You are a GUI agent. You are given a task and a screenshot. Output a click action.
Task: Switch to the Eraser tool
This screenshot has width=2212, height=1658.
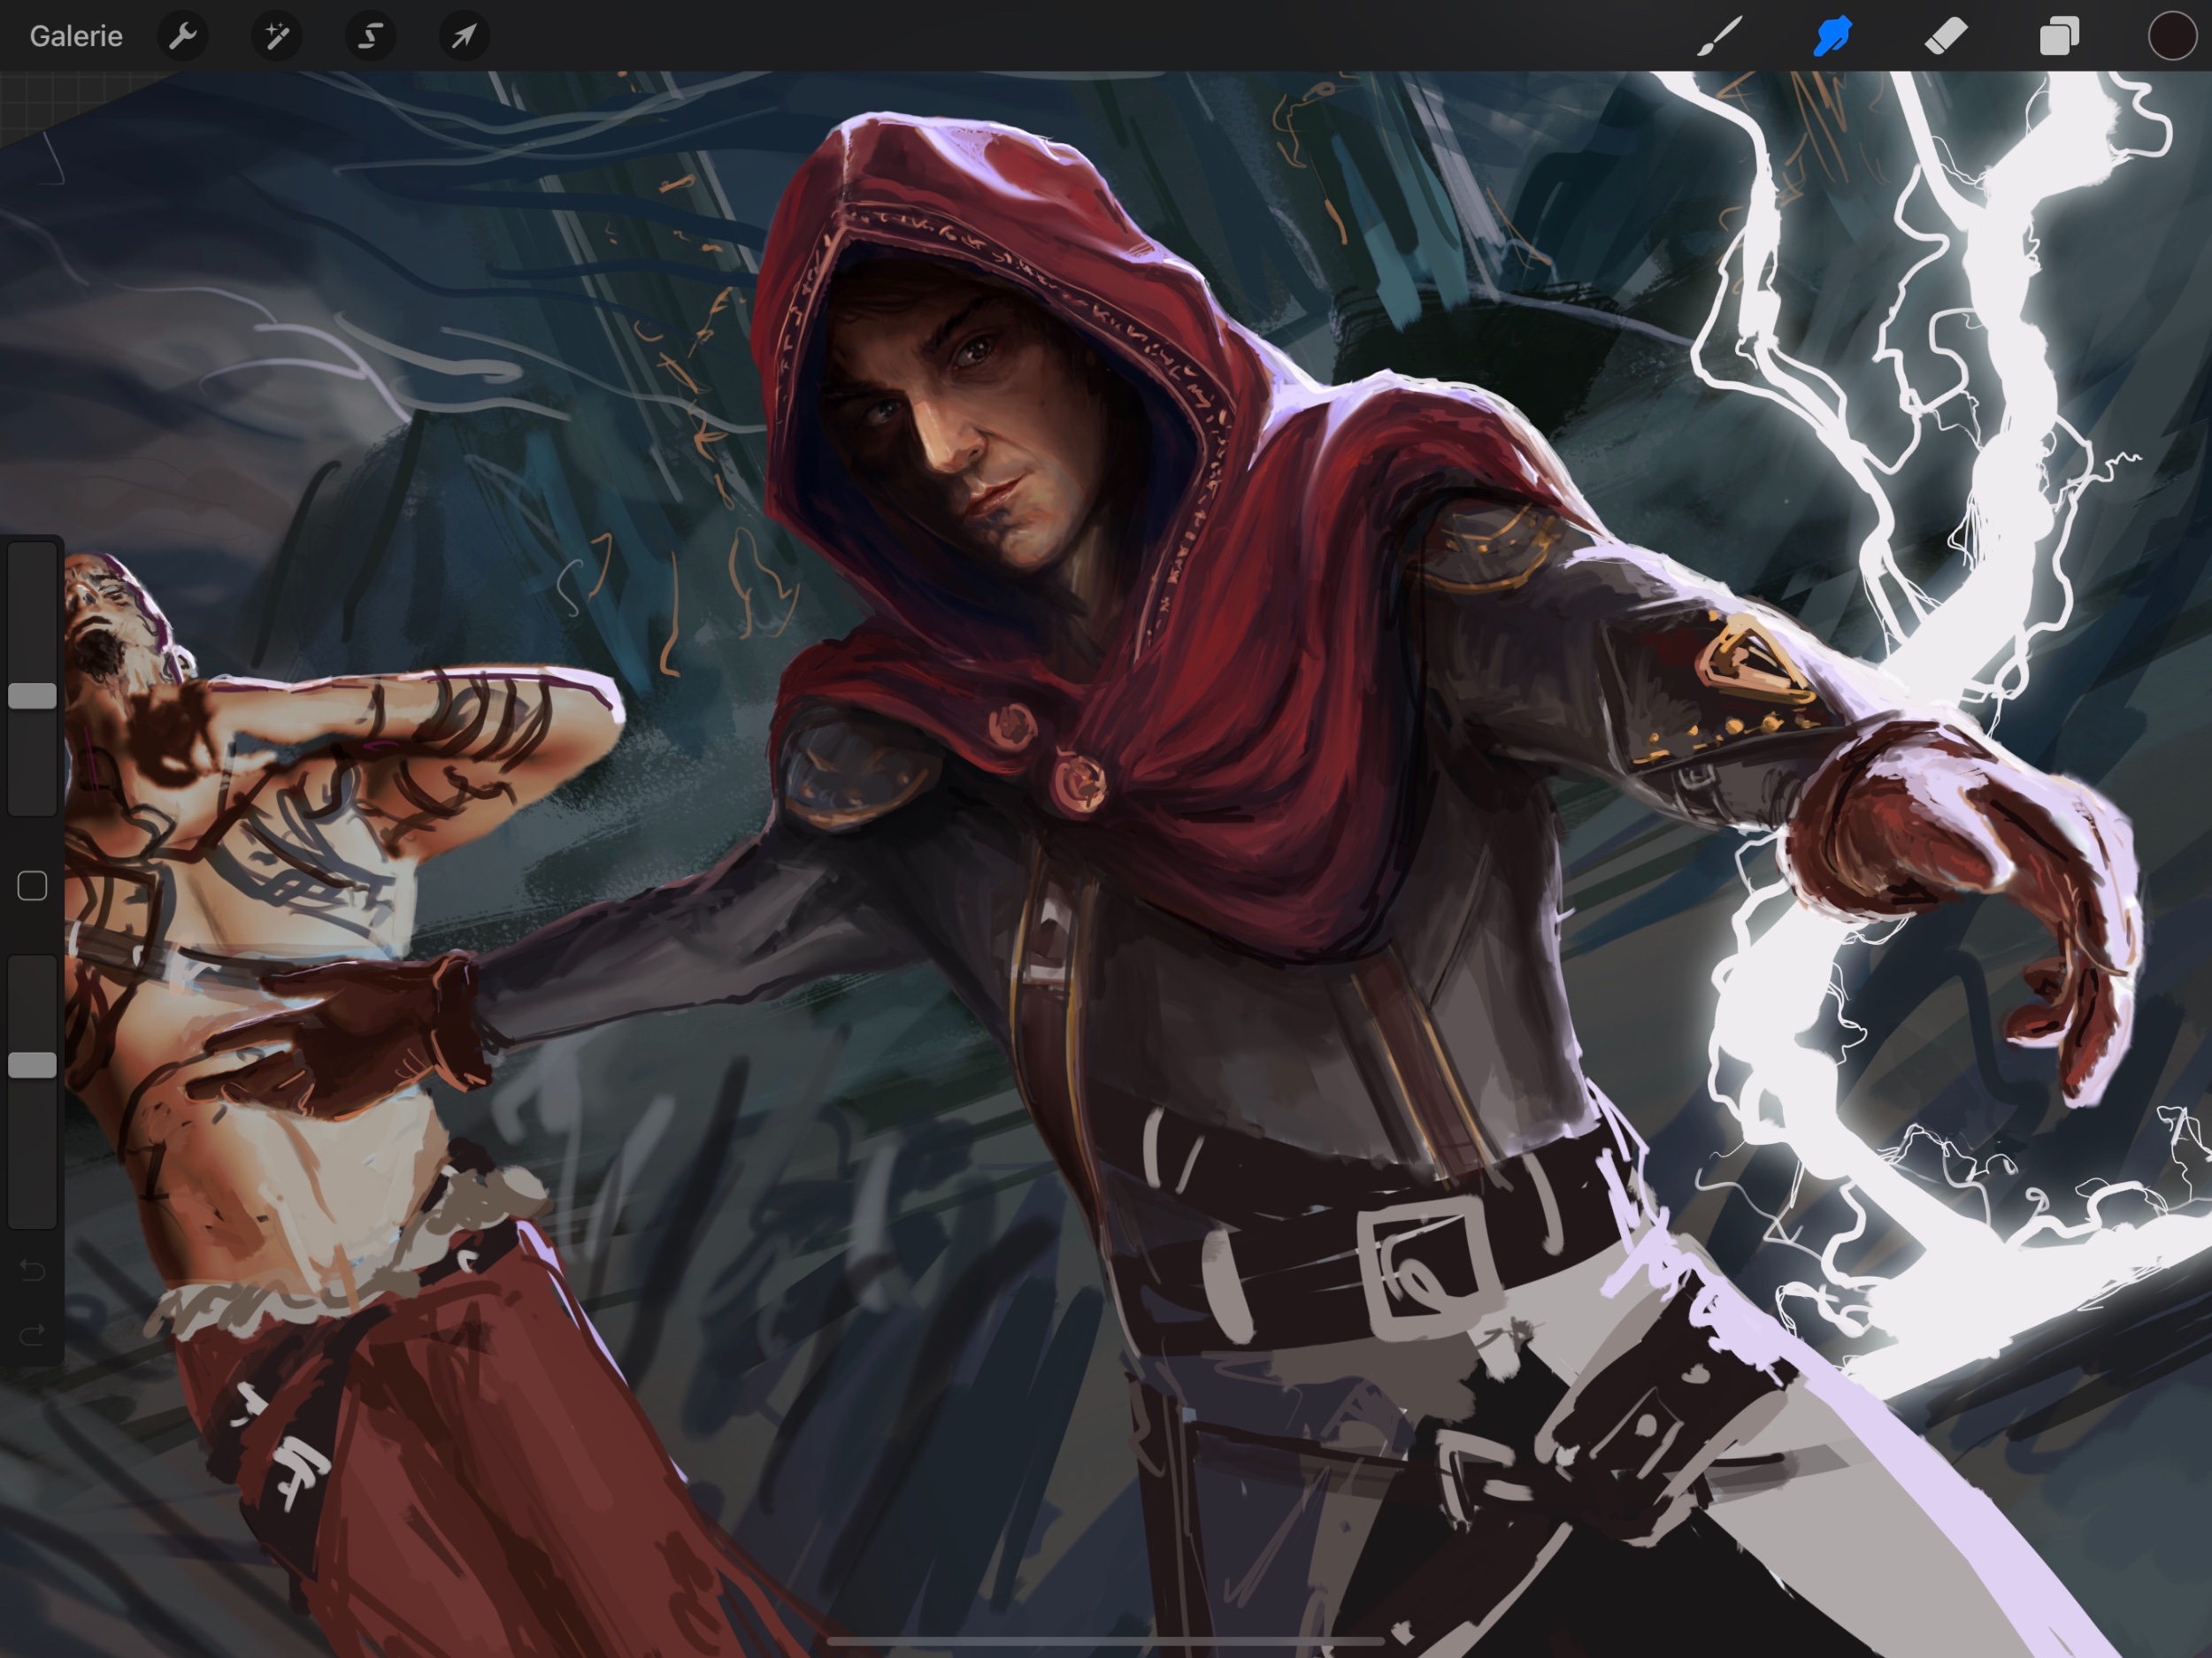(1946, 37)
